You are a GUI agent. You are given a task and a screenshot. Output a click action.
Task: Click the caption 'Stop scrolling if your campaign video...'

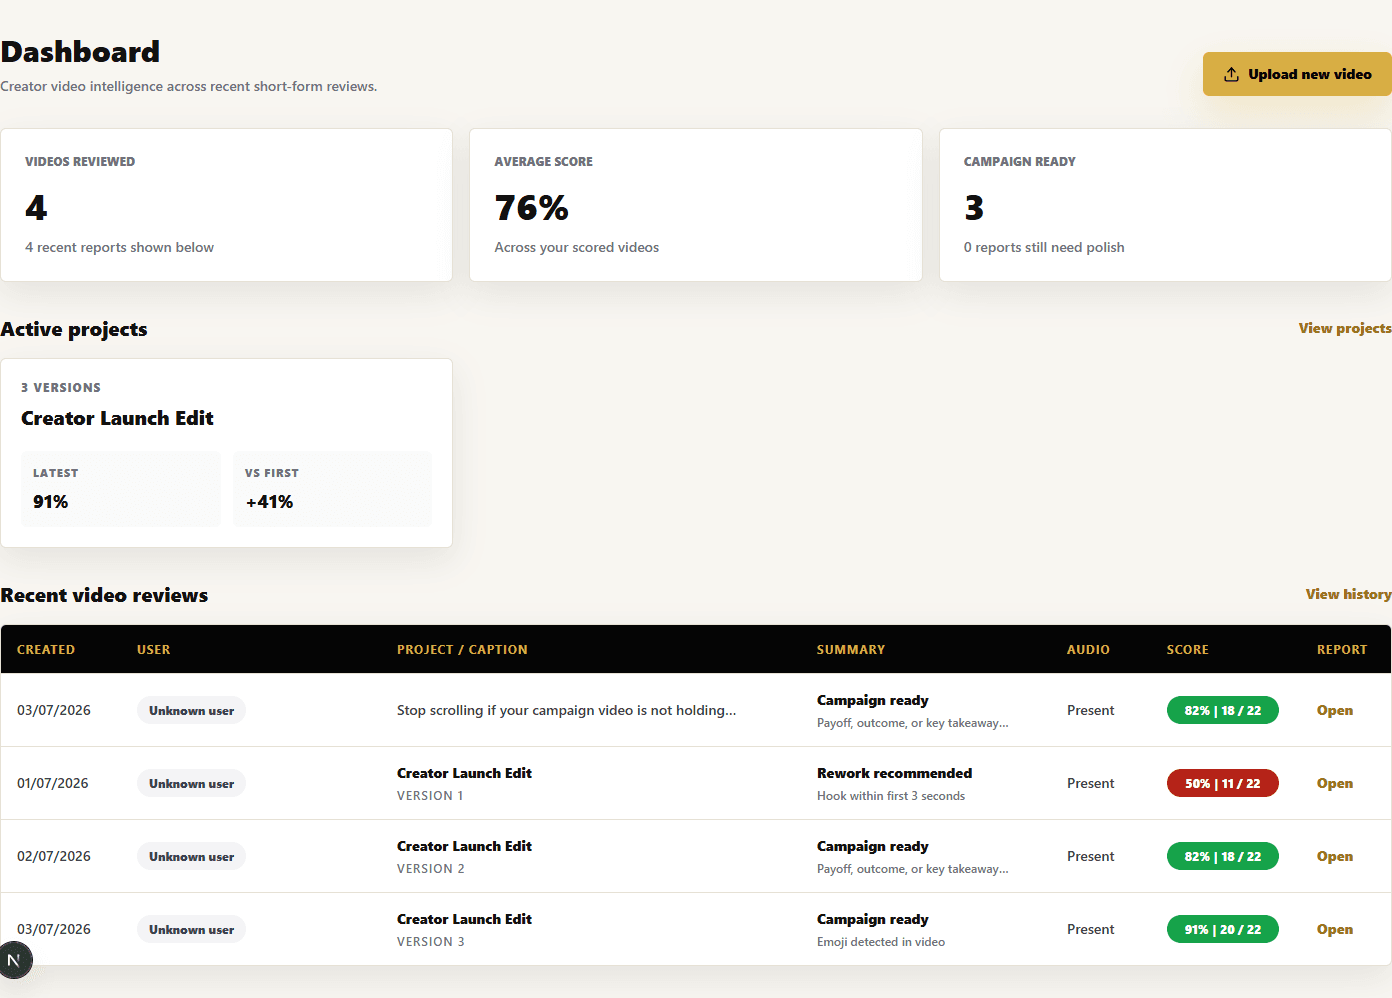(x=566, y=710)
